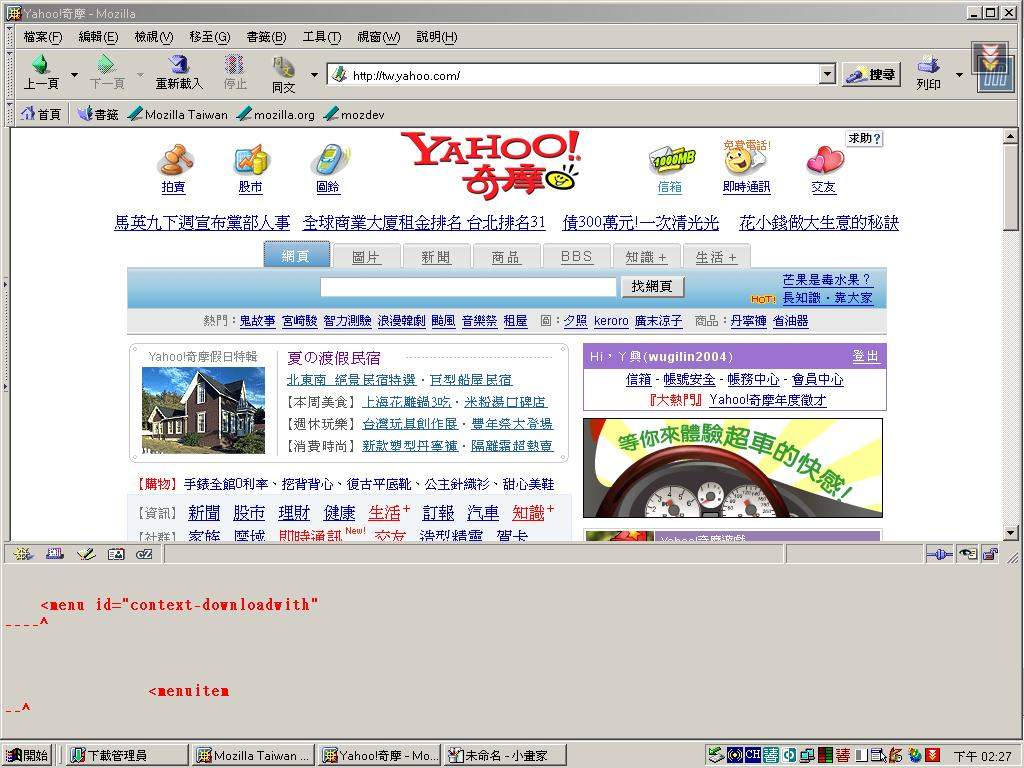Open the back history dropdown arrow
Screen dimensions: 1024x768
point(74,74)
